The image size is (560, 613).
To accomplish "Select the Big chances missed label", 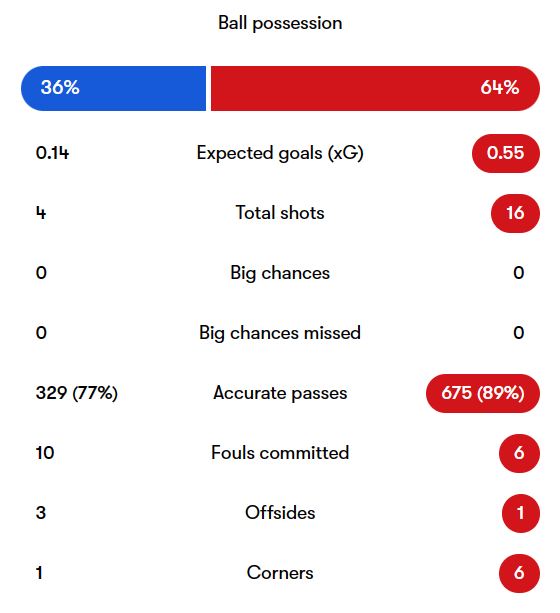I will click(280, 333).
